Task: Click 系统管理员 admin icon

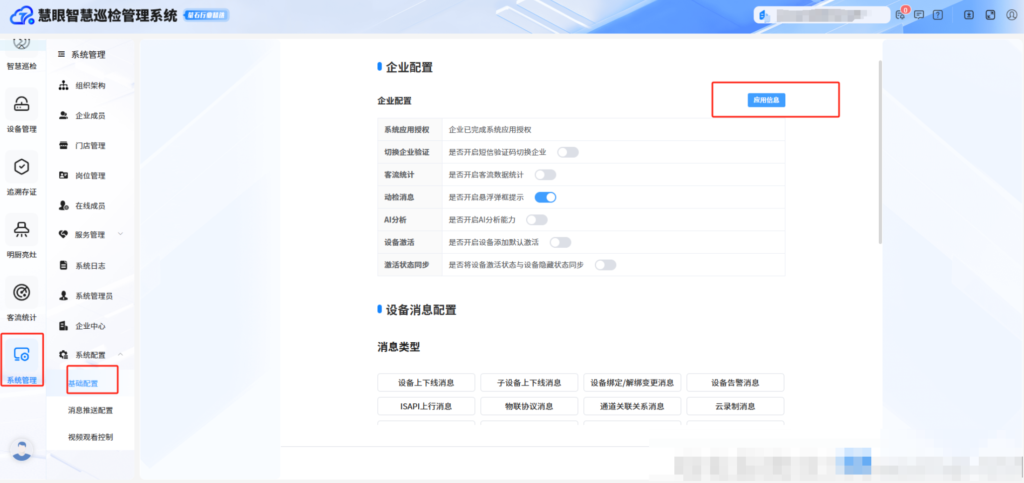Action: point(63,296)
